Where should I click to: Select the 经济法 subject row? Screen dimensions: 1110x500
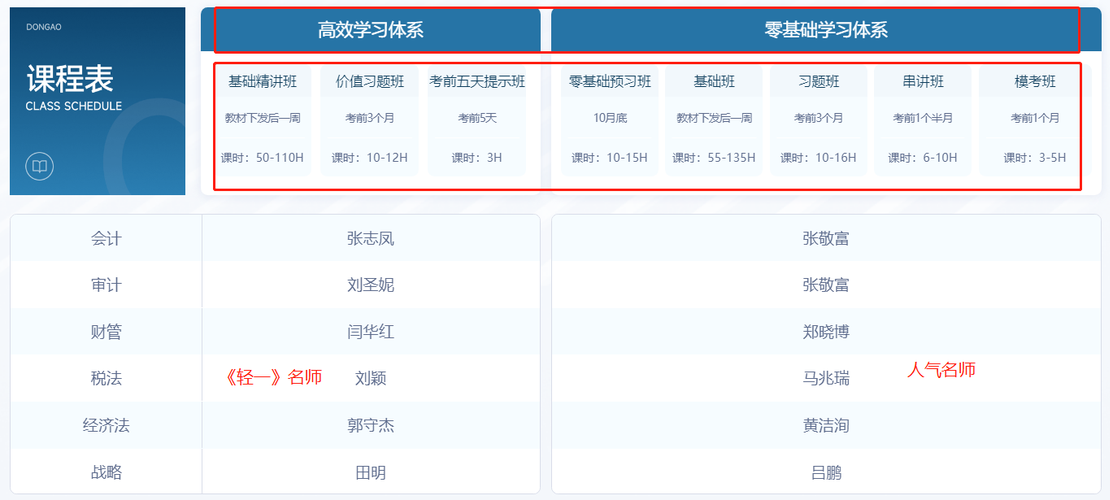[x=106, y=425]
